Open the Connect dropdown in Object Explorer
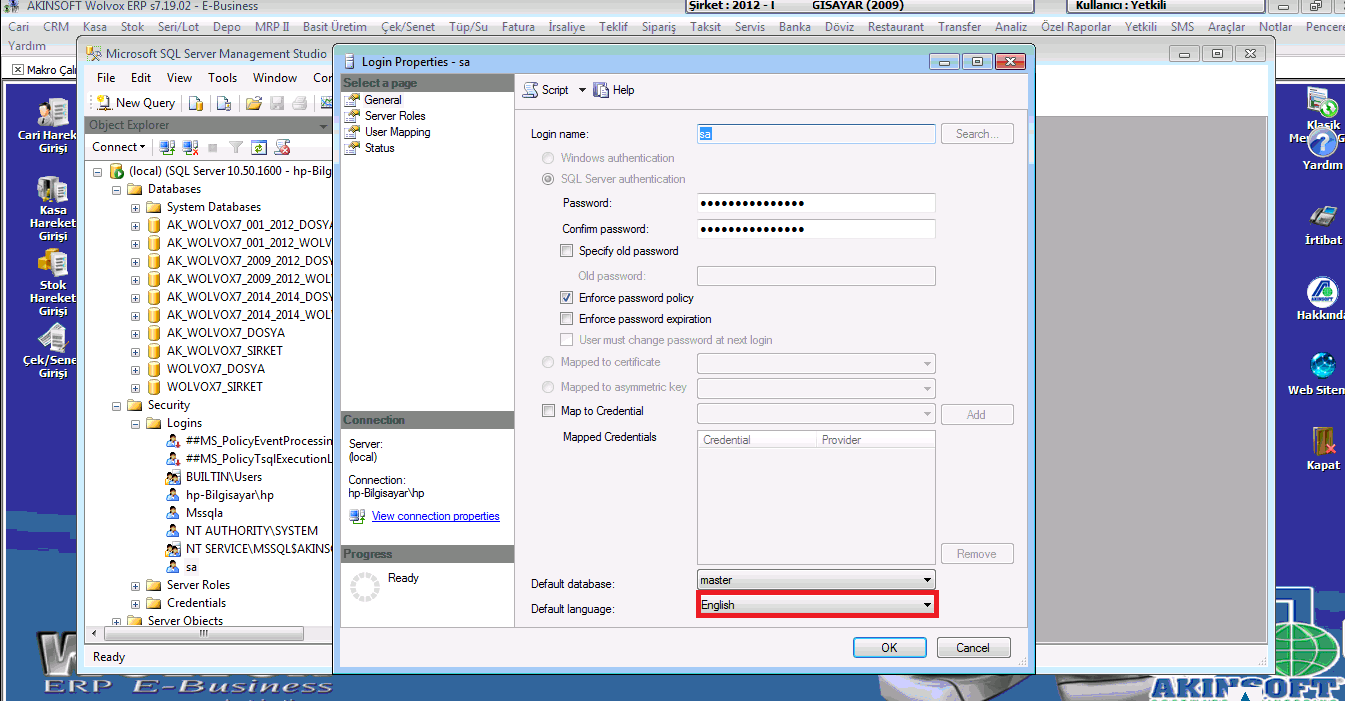The image size is (1345, 701). pyautogui.click(x=119, y=147)
